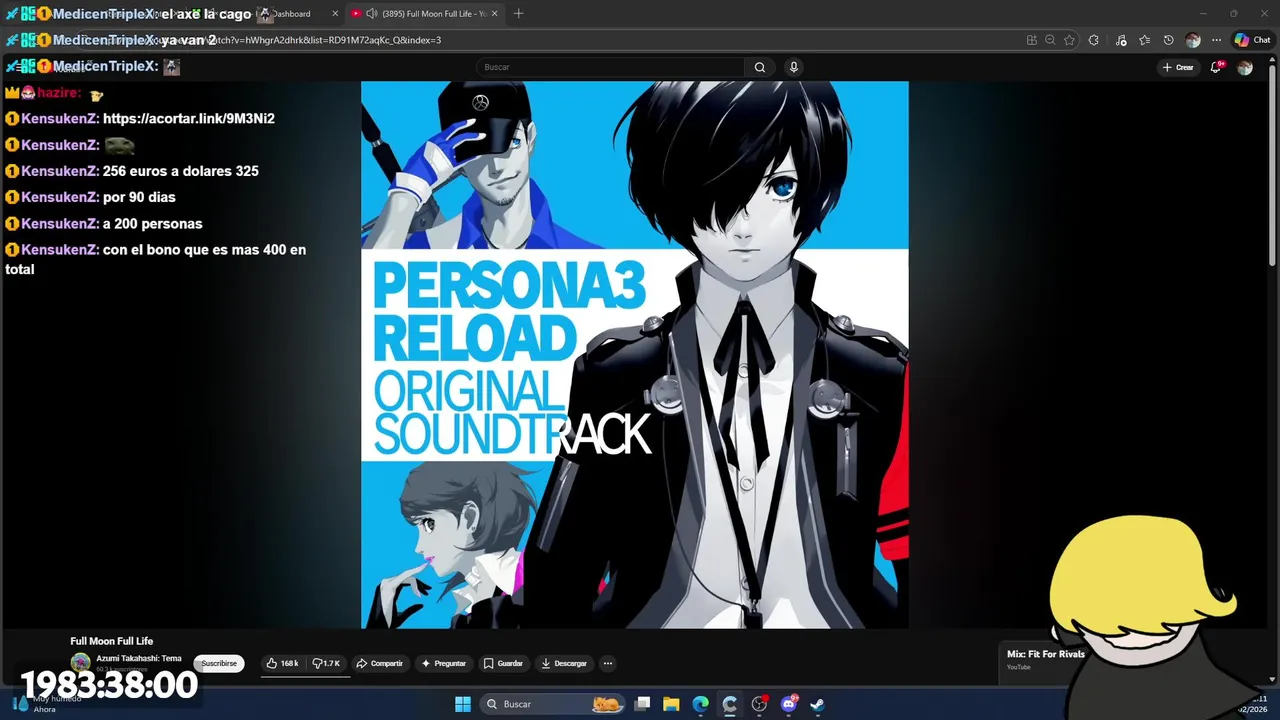Click the channel avatar beside Azumi Takahashi
The width and height of the screenshot is (1280, 720).
80,663
